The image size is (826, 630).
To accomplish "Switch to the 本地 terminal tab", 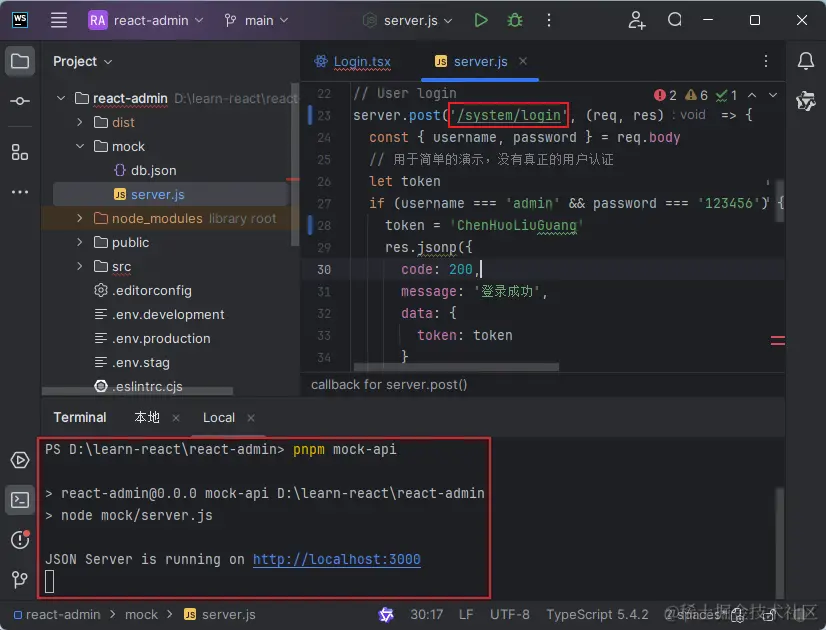I will pyautogui.click(x=147, y=418).
